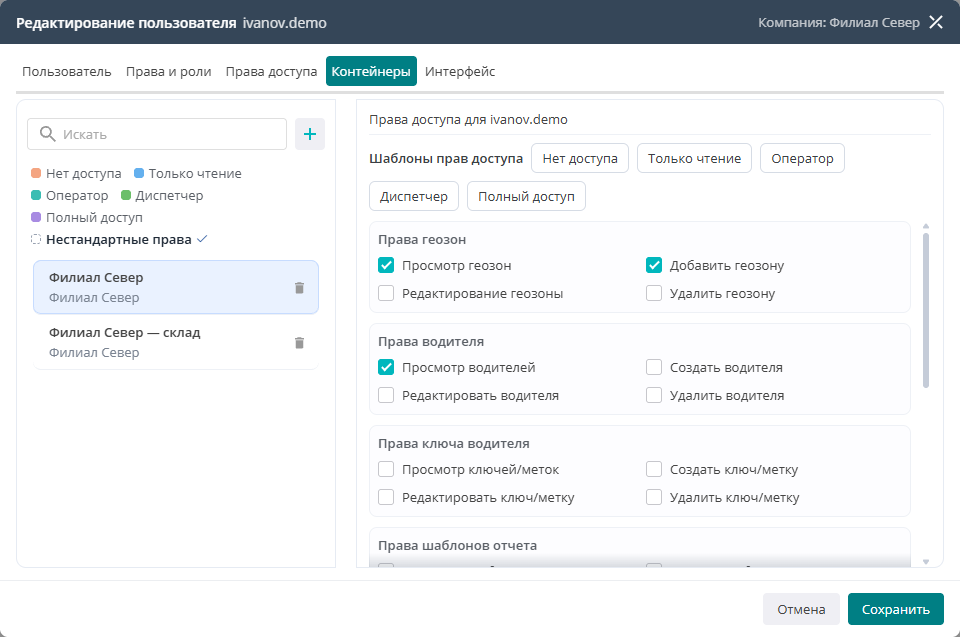Check Удалить геозону option
The height and width of the screenshot is (637, 960).
(x=654, y=293)
